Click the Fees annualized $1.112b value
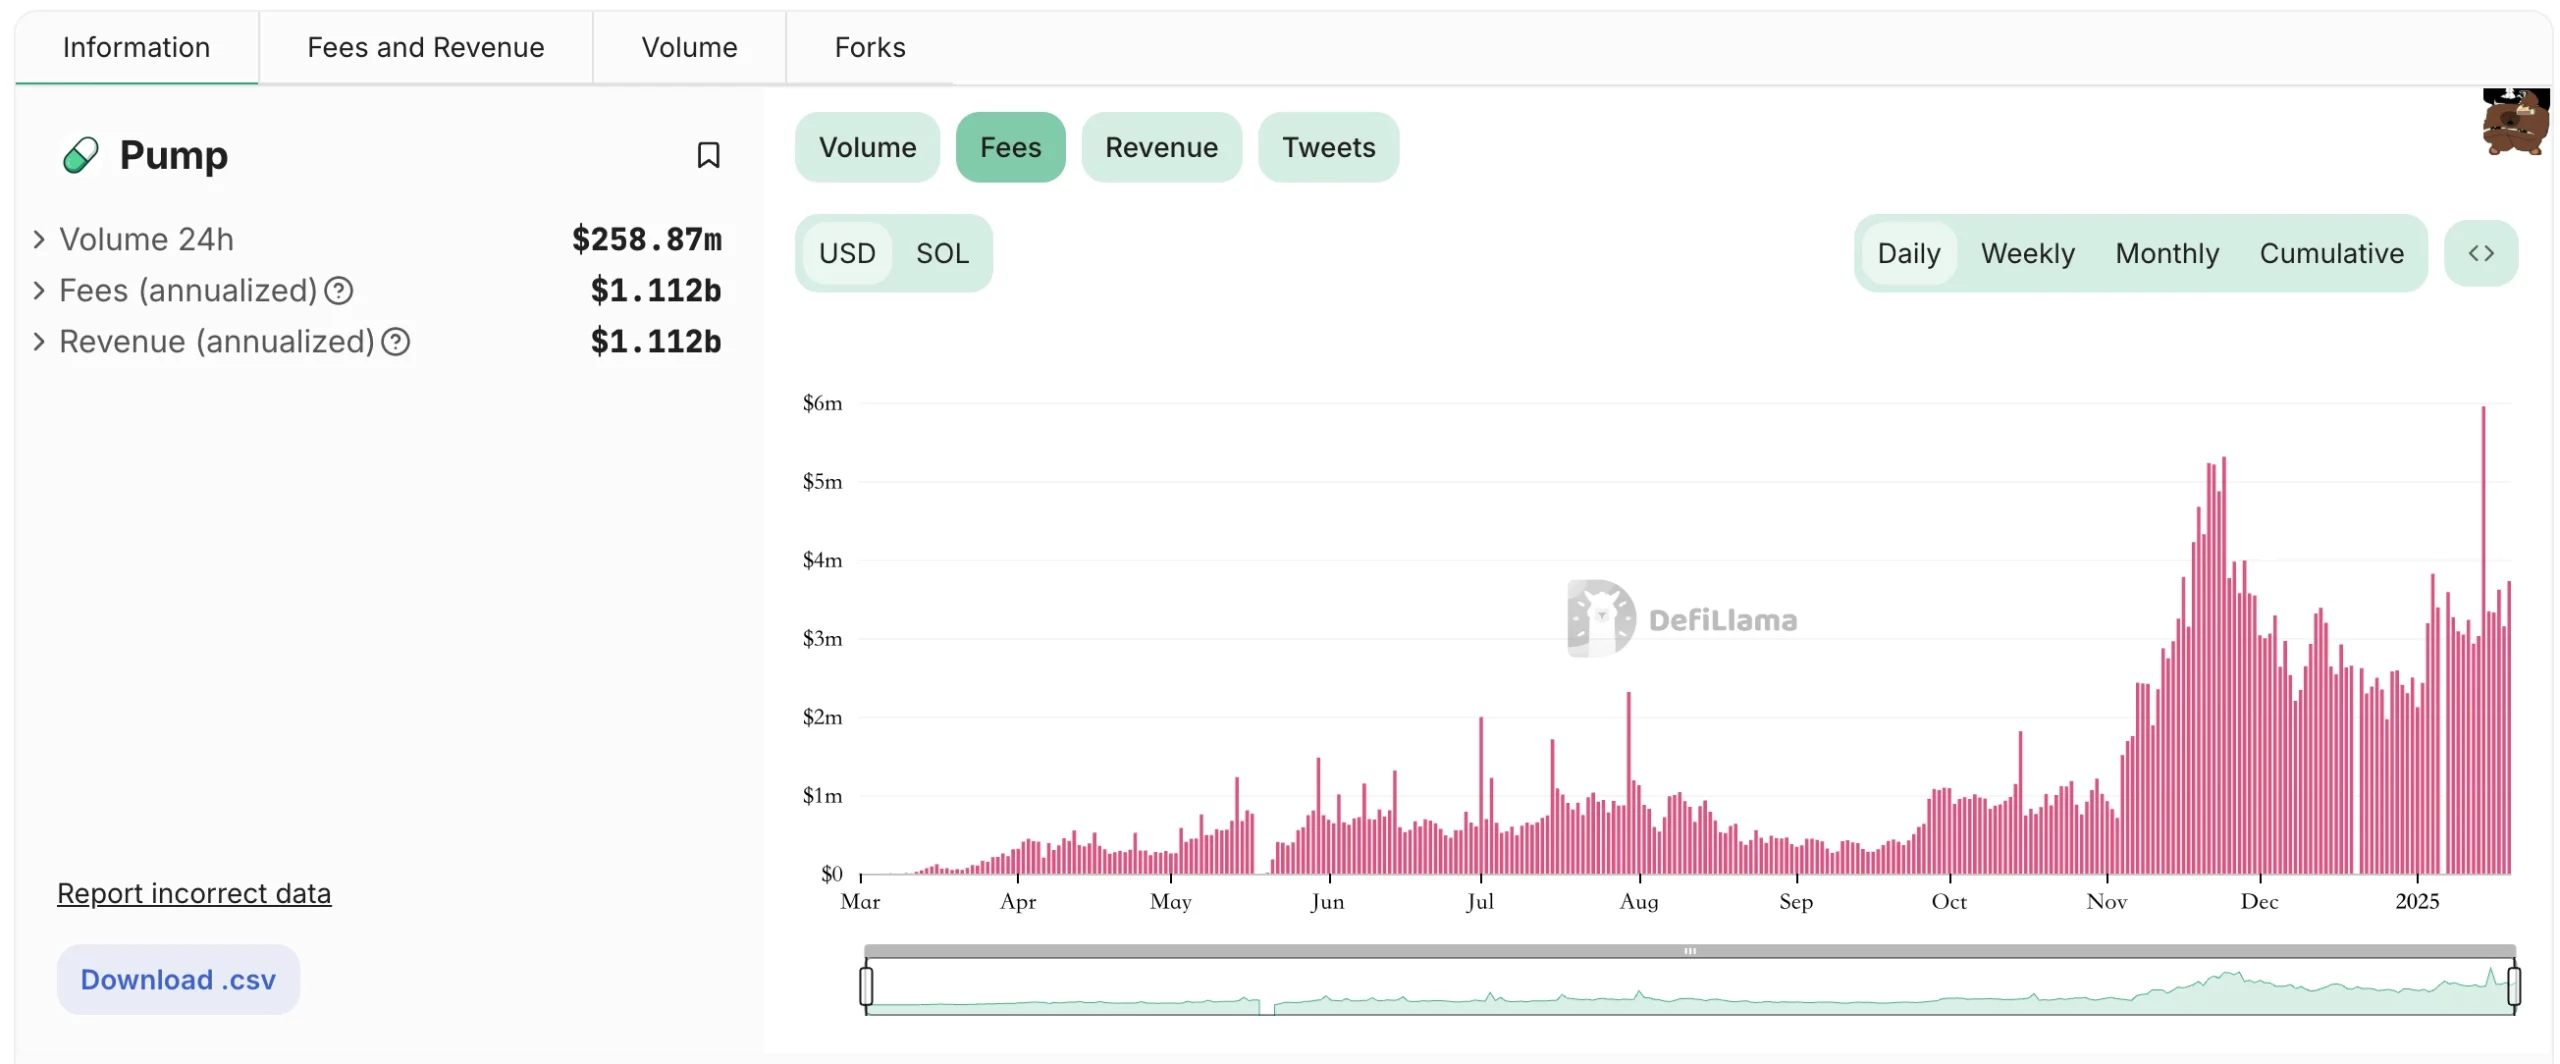This screenshot has width=2560, height=1064. (x=655, y=291)
